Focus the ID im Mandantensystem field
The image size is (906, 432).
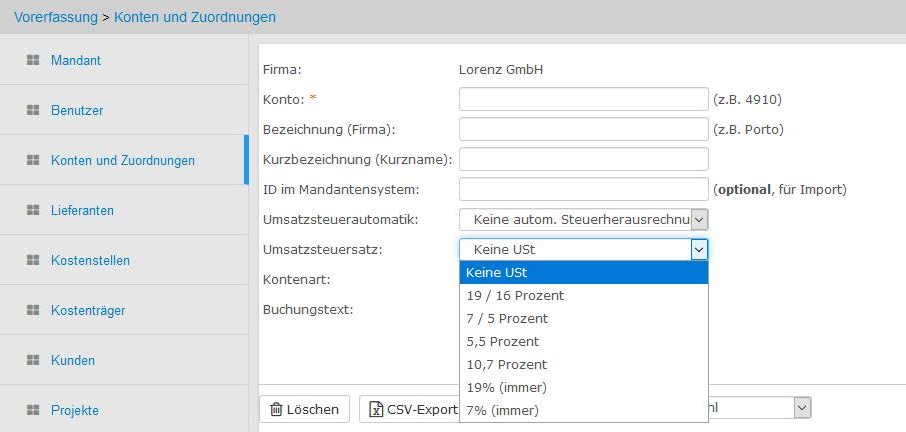click(584, 189)
